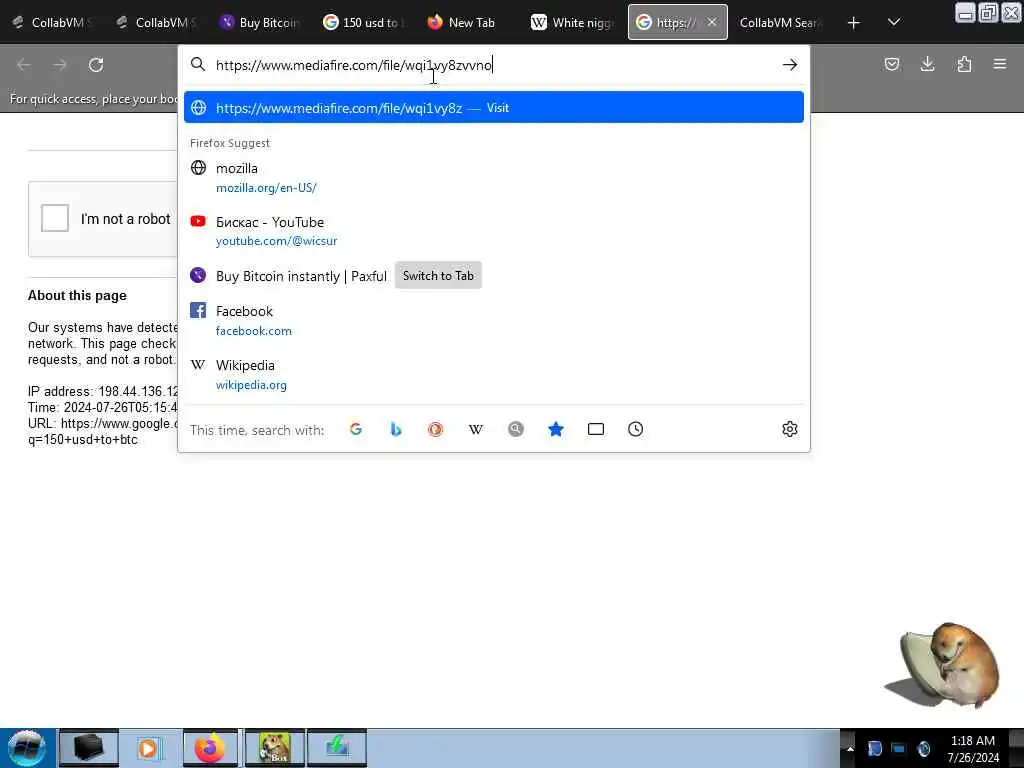The height and width of the screenshot is (768, 1024).
Task: Search this time with Wikipedia icon
Action: pyautogui.click(x=476, y=429)
